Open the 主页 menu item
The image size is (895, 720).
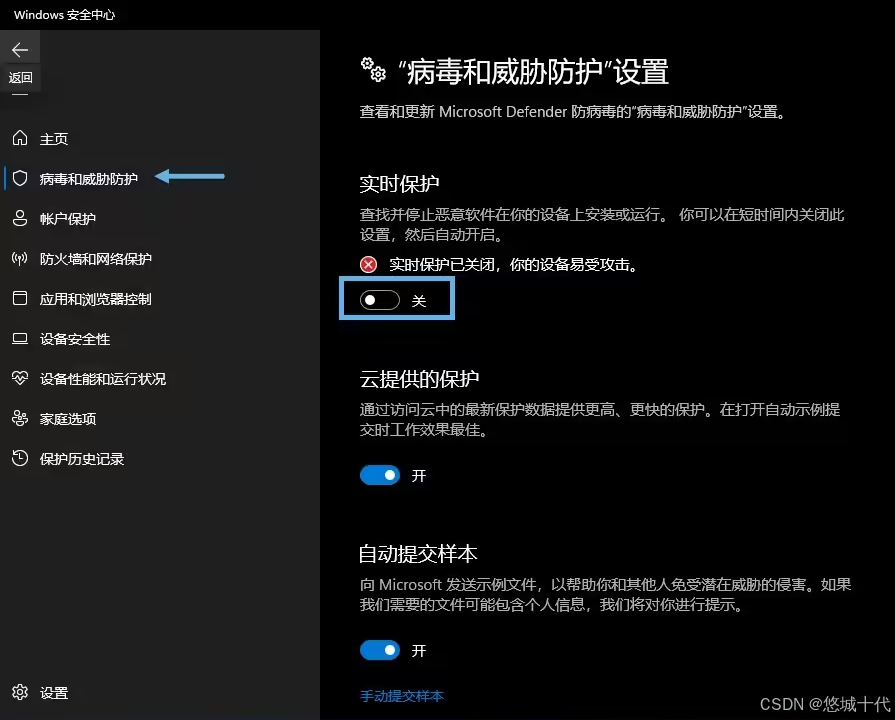point(54,139)
